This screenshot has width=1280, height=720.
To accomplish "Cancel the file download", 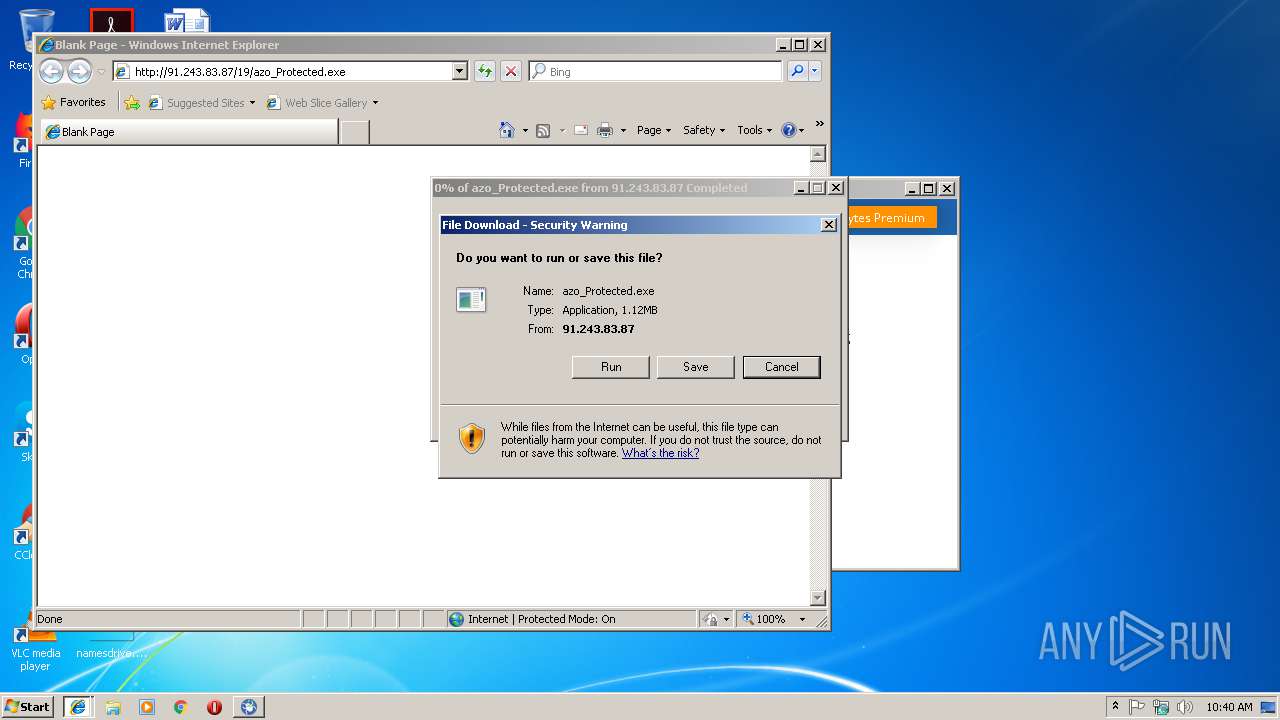I will (x=782, y=367).
